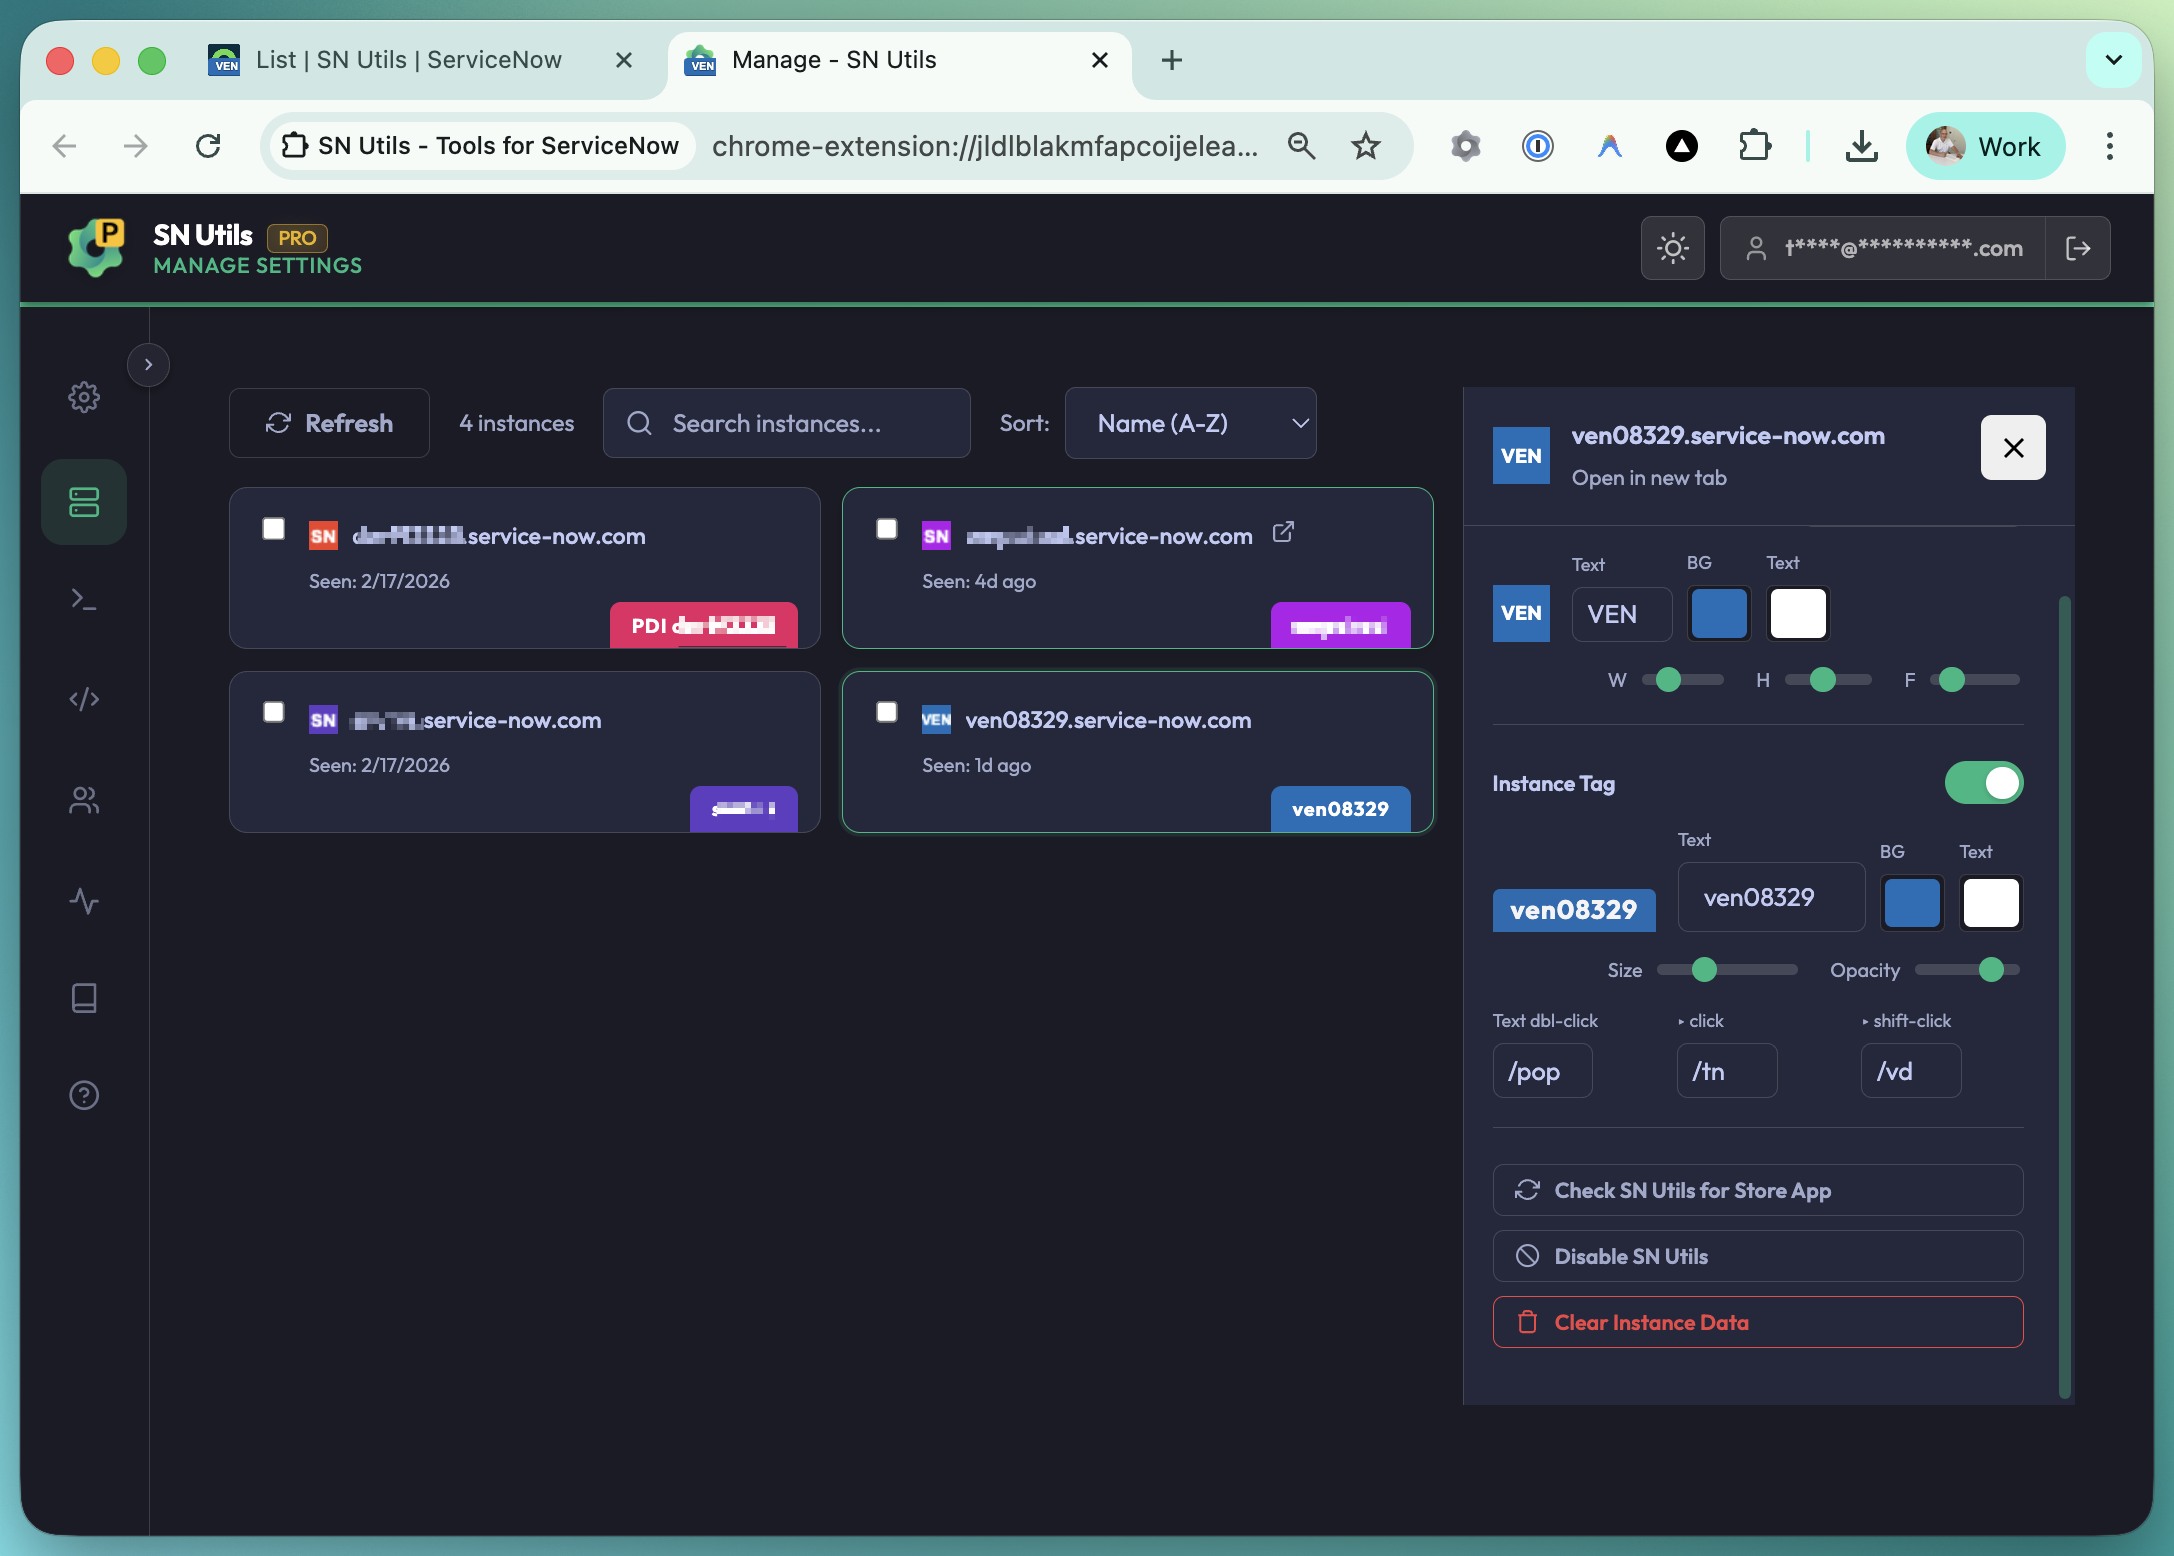This screenshot has height=1556, width=2174.
Task: Open the code brackets icon in sidebar
Action: [x=84, y=699]
